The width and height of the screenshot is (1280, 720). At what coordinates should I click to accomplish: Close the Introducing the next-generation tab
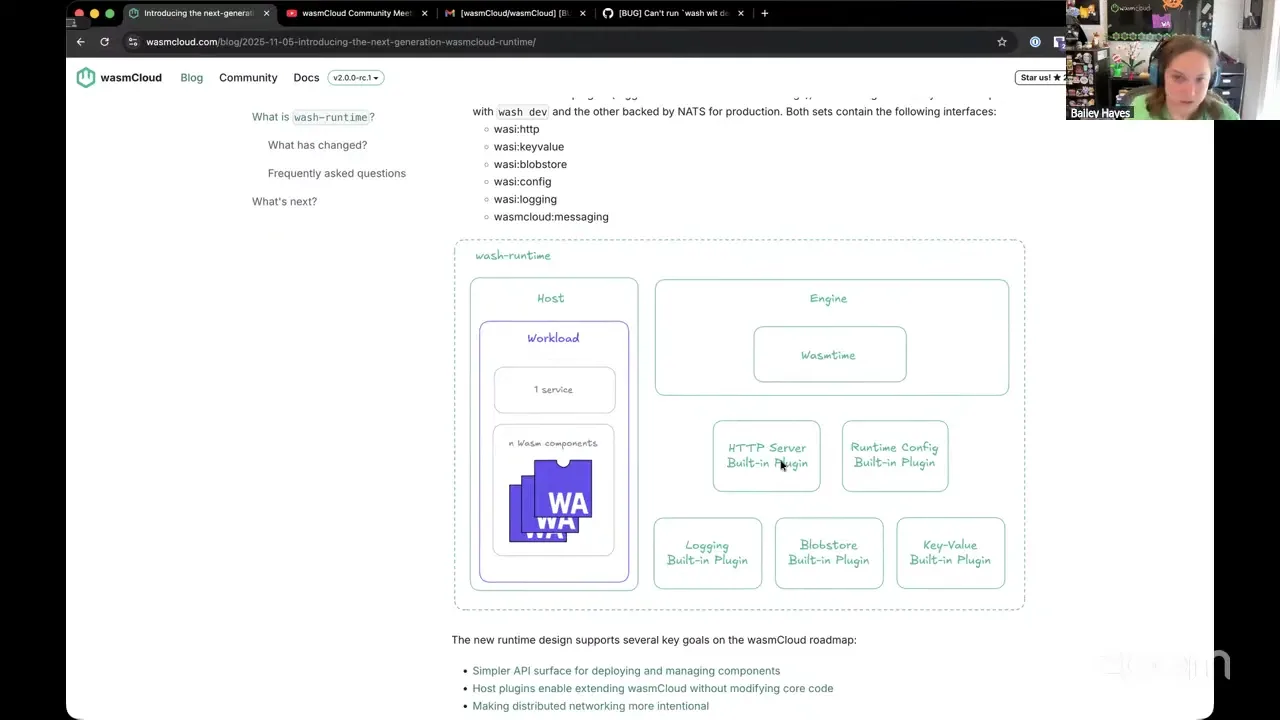[x=266, y=13]
